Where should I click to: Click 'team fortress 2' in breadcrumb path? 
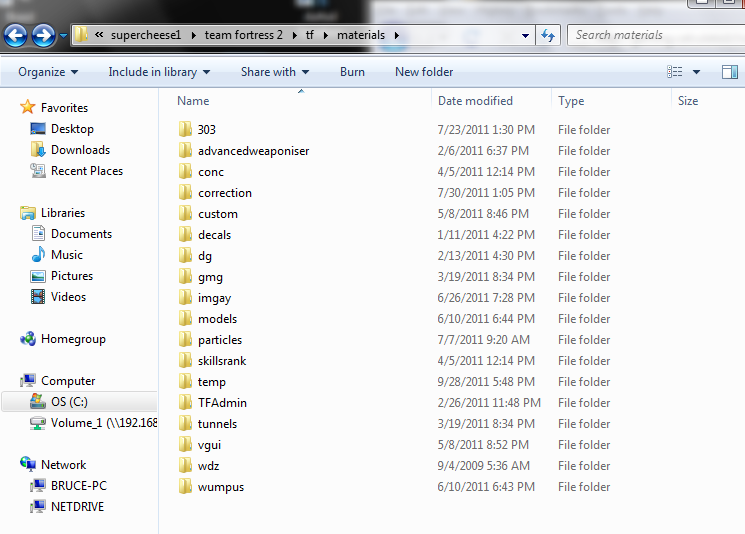click(x=243, y=35)
